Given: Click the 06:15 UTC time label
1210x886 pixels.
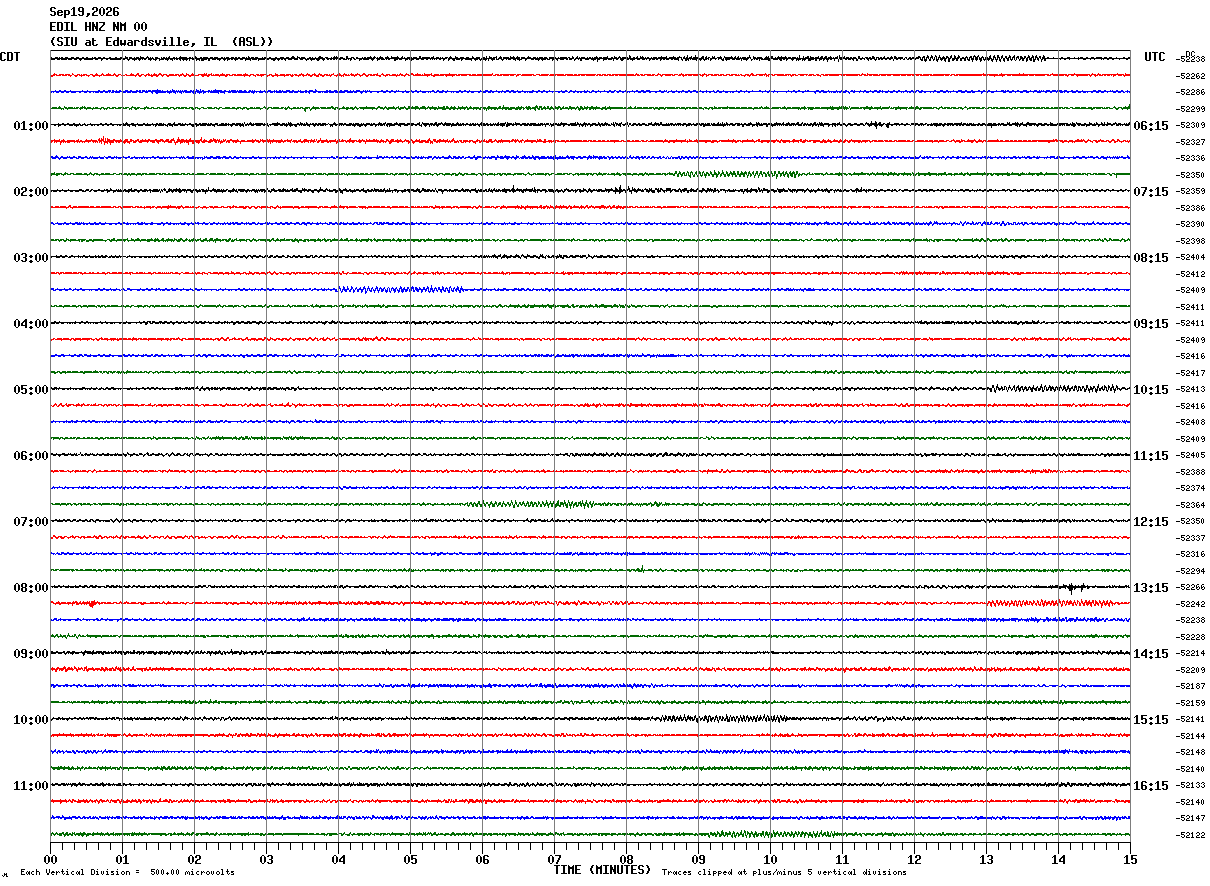Looking at the screenshot, I should (1150, 125).
